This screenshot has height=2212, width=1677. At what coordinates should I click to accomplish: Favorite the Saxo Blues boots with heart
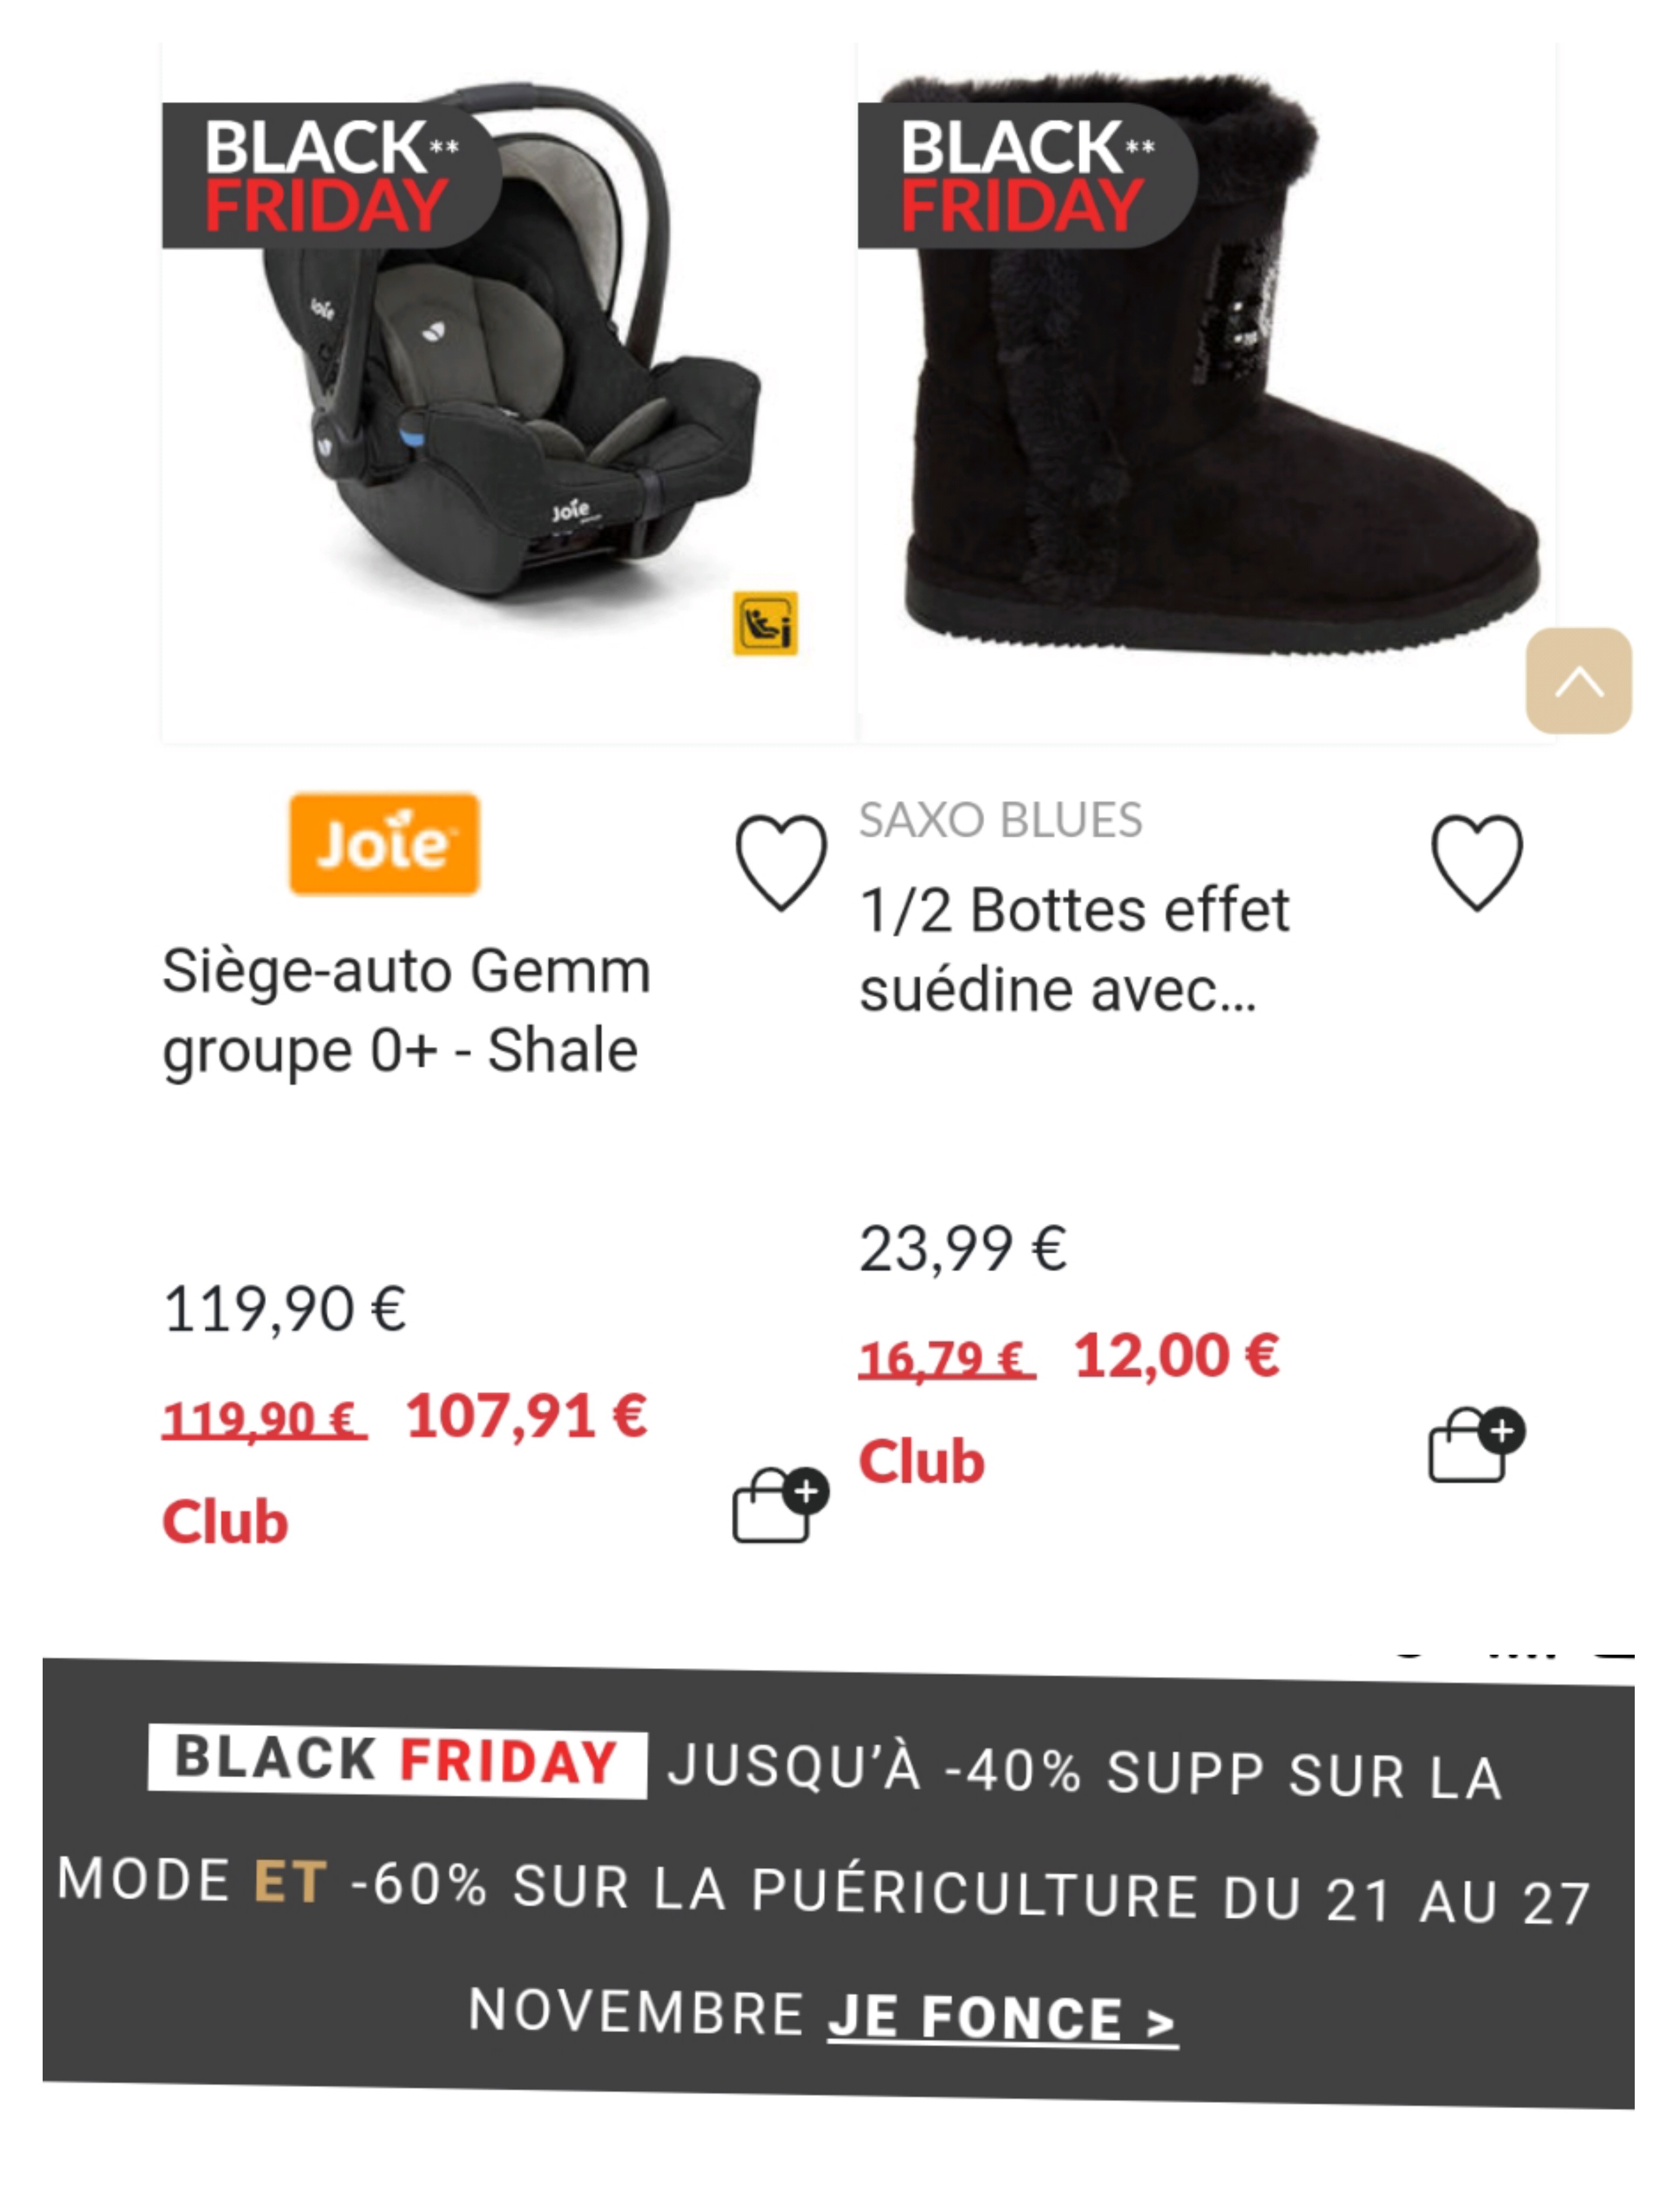pos(1476,862)
